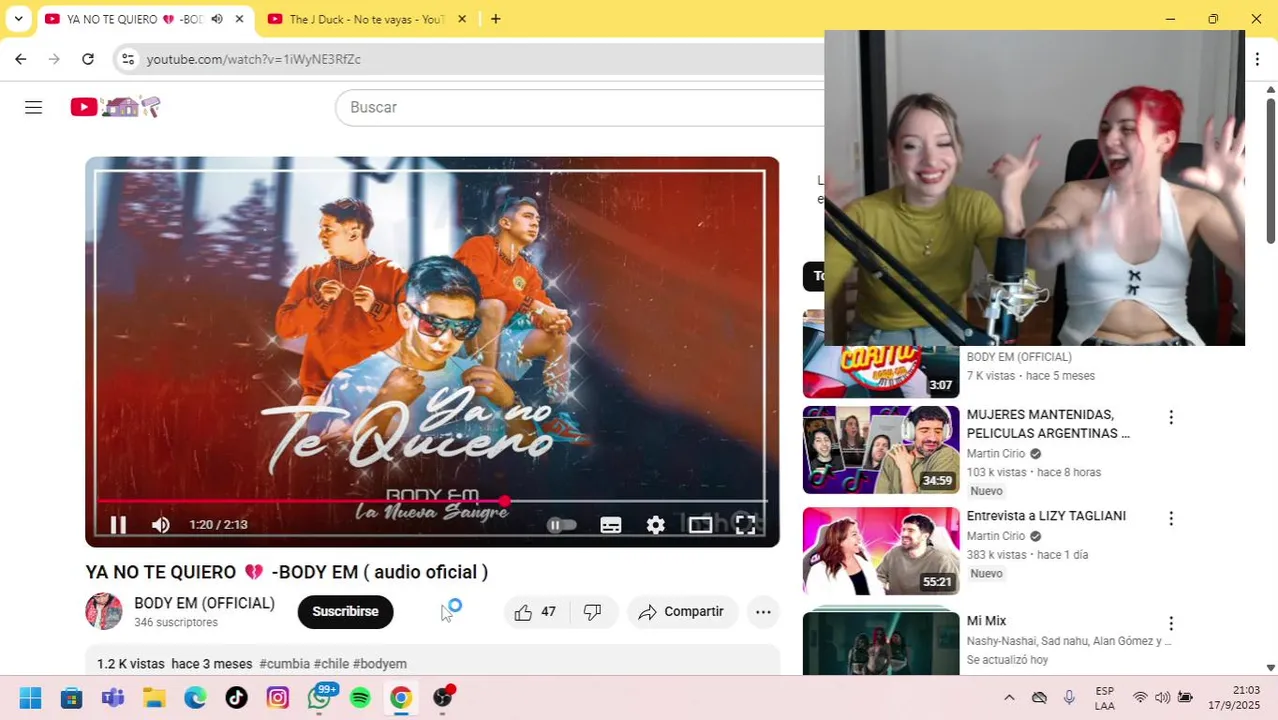Open File Explorer from taskbar
Image resolution: width=1278 pixels, height=720 pixels.
(153, 698)
